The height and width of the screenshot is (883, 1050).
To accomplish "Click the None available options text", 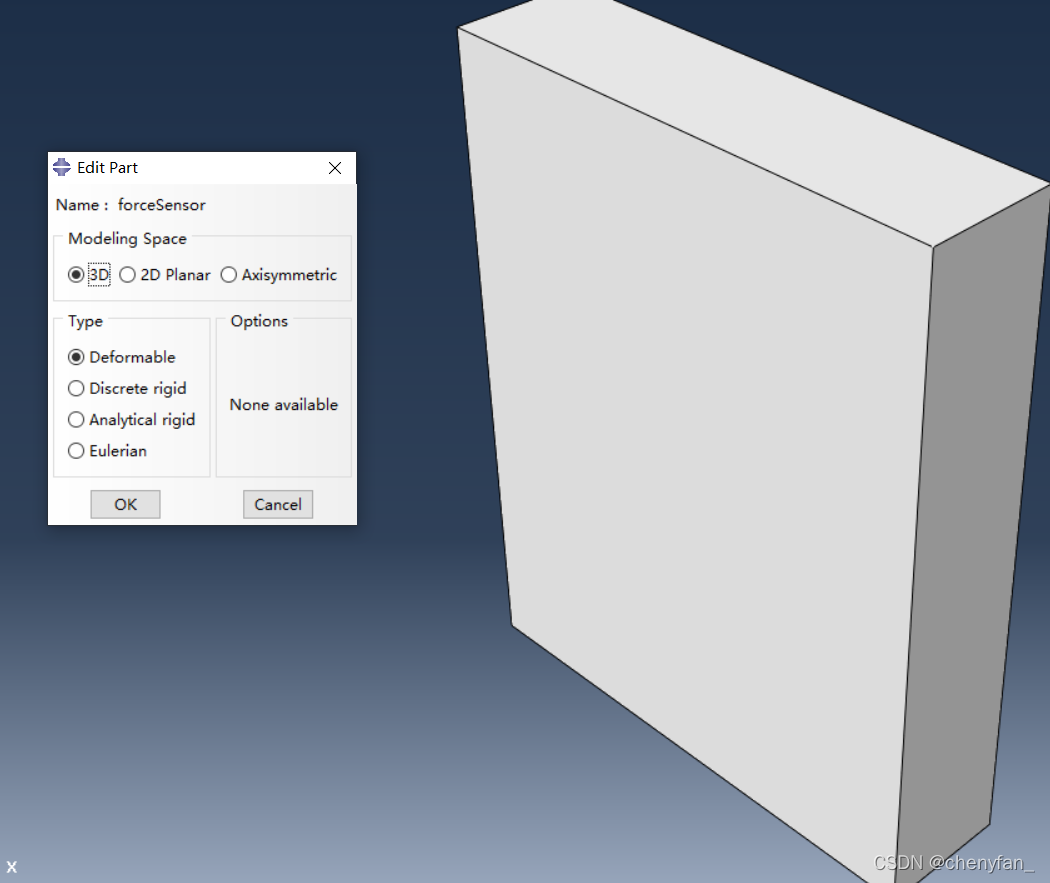I will (x=284, y=404).
